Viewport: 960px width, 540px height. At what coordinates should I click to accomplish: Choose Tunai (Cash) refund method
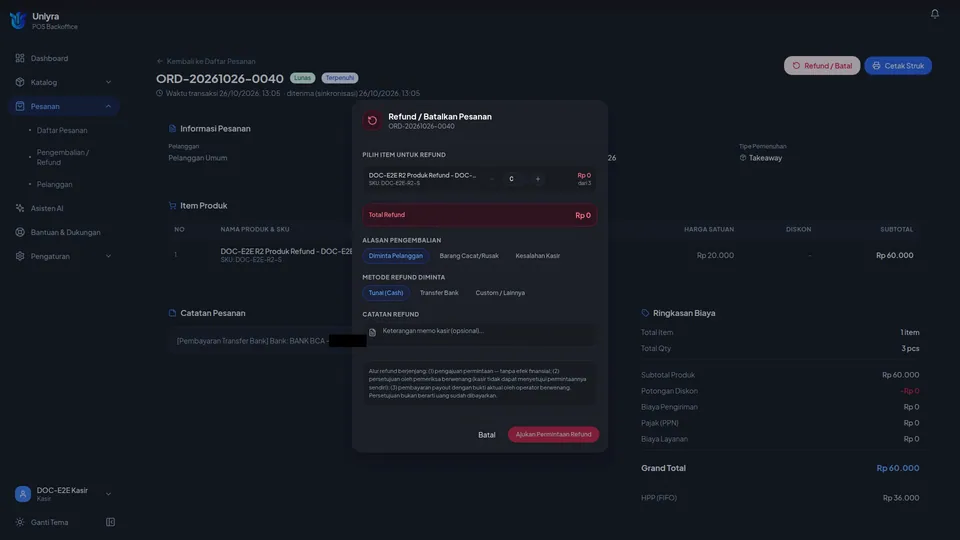tap(386, 293)
